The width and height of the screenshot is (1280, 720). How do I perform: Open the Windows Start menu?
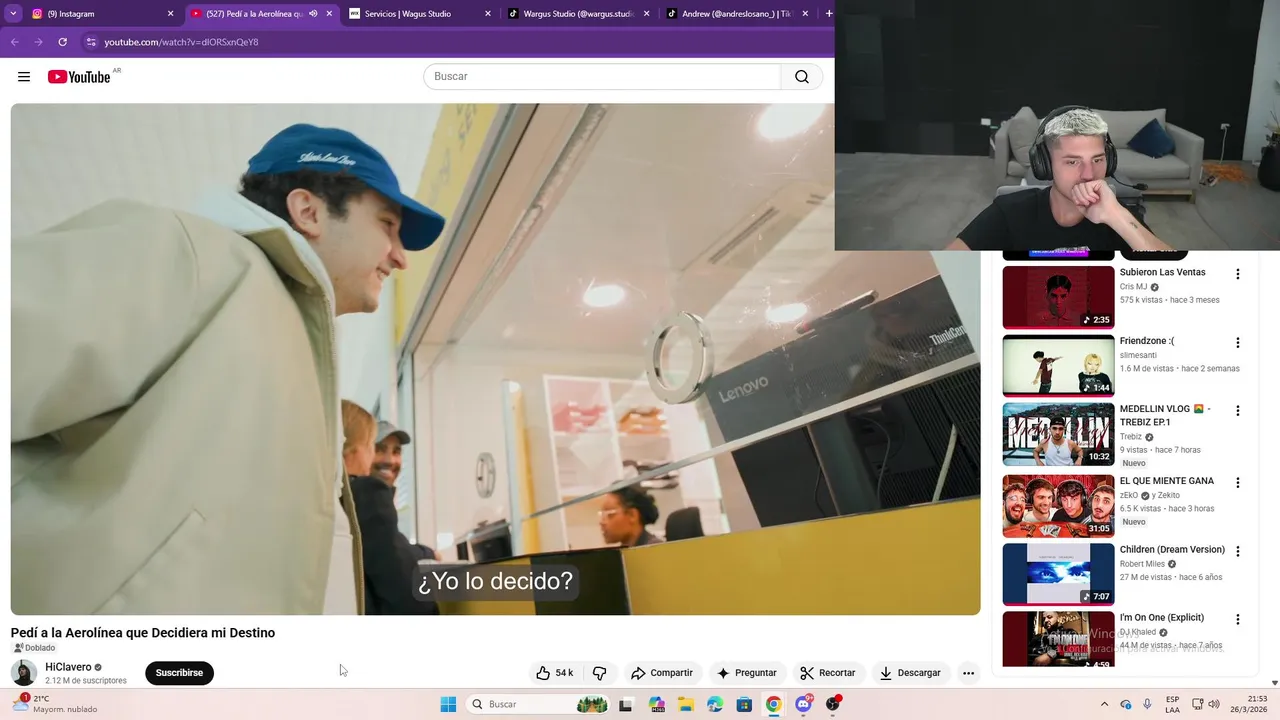click(448, 704)
